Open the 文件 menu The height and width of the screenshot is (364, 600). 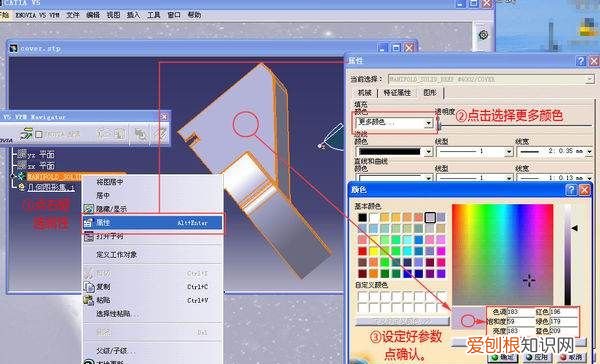click(x=73, y=15)
